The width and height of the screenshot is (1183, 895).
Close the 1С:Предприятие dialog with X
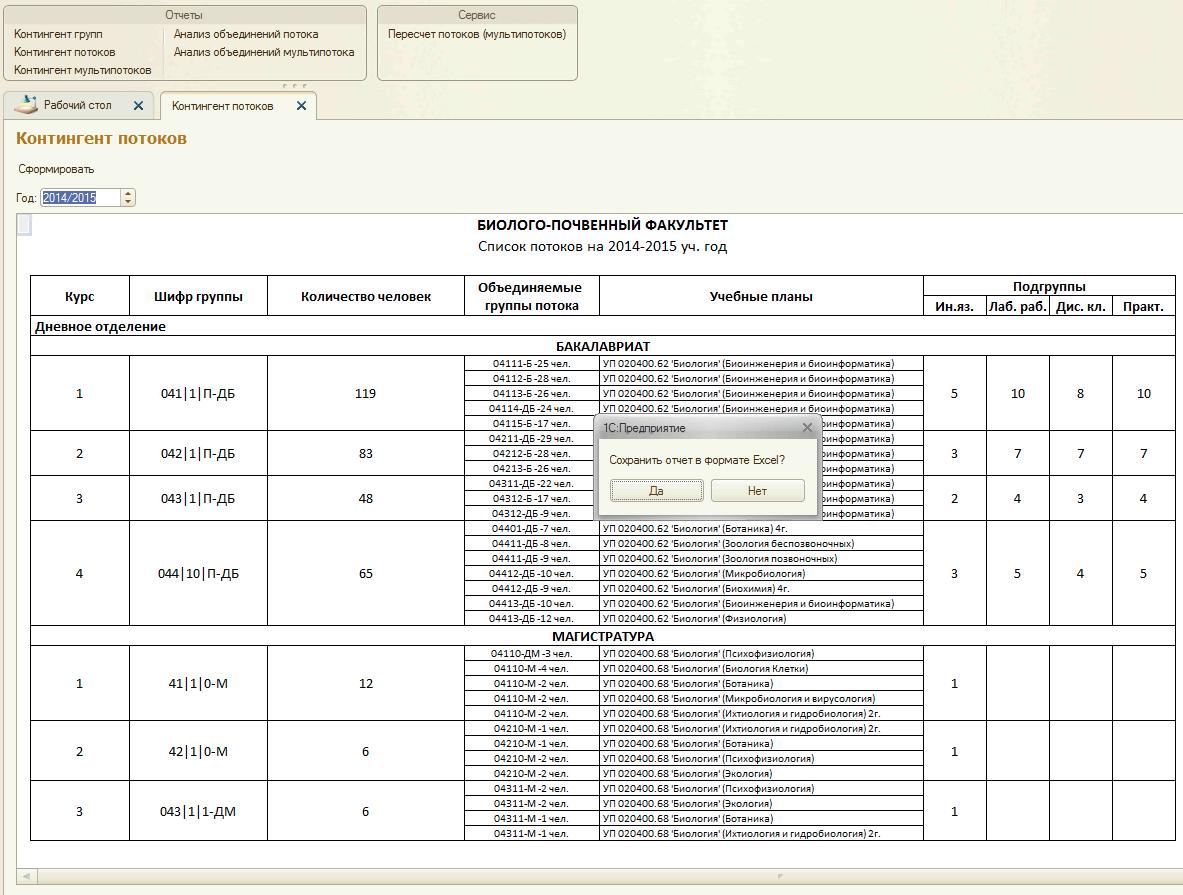tap(807, 428)
